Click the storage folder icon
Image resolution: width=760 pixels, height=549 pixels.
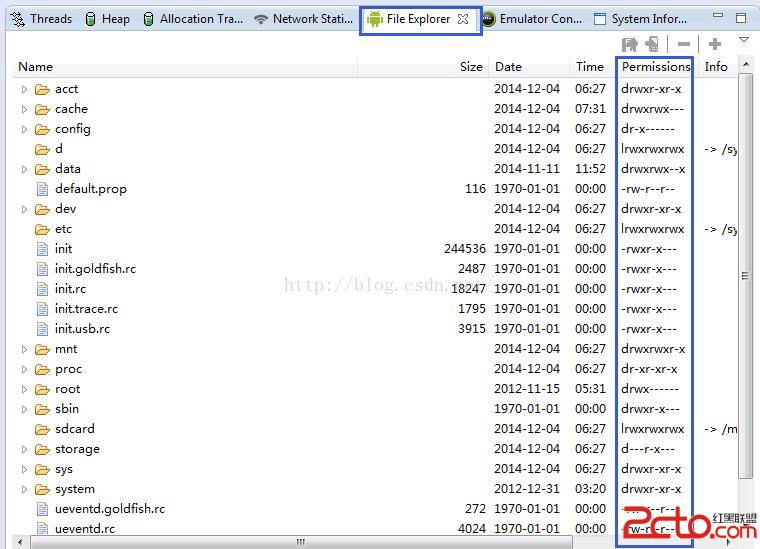(42, 450)
